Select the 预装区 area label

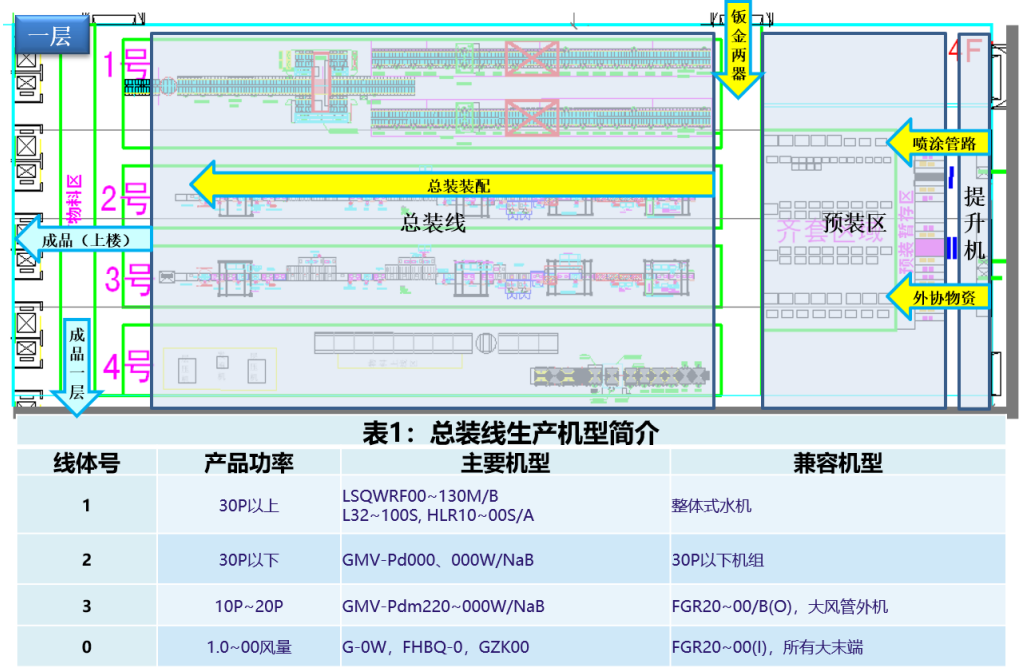(854, 222)
